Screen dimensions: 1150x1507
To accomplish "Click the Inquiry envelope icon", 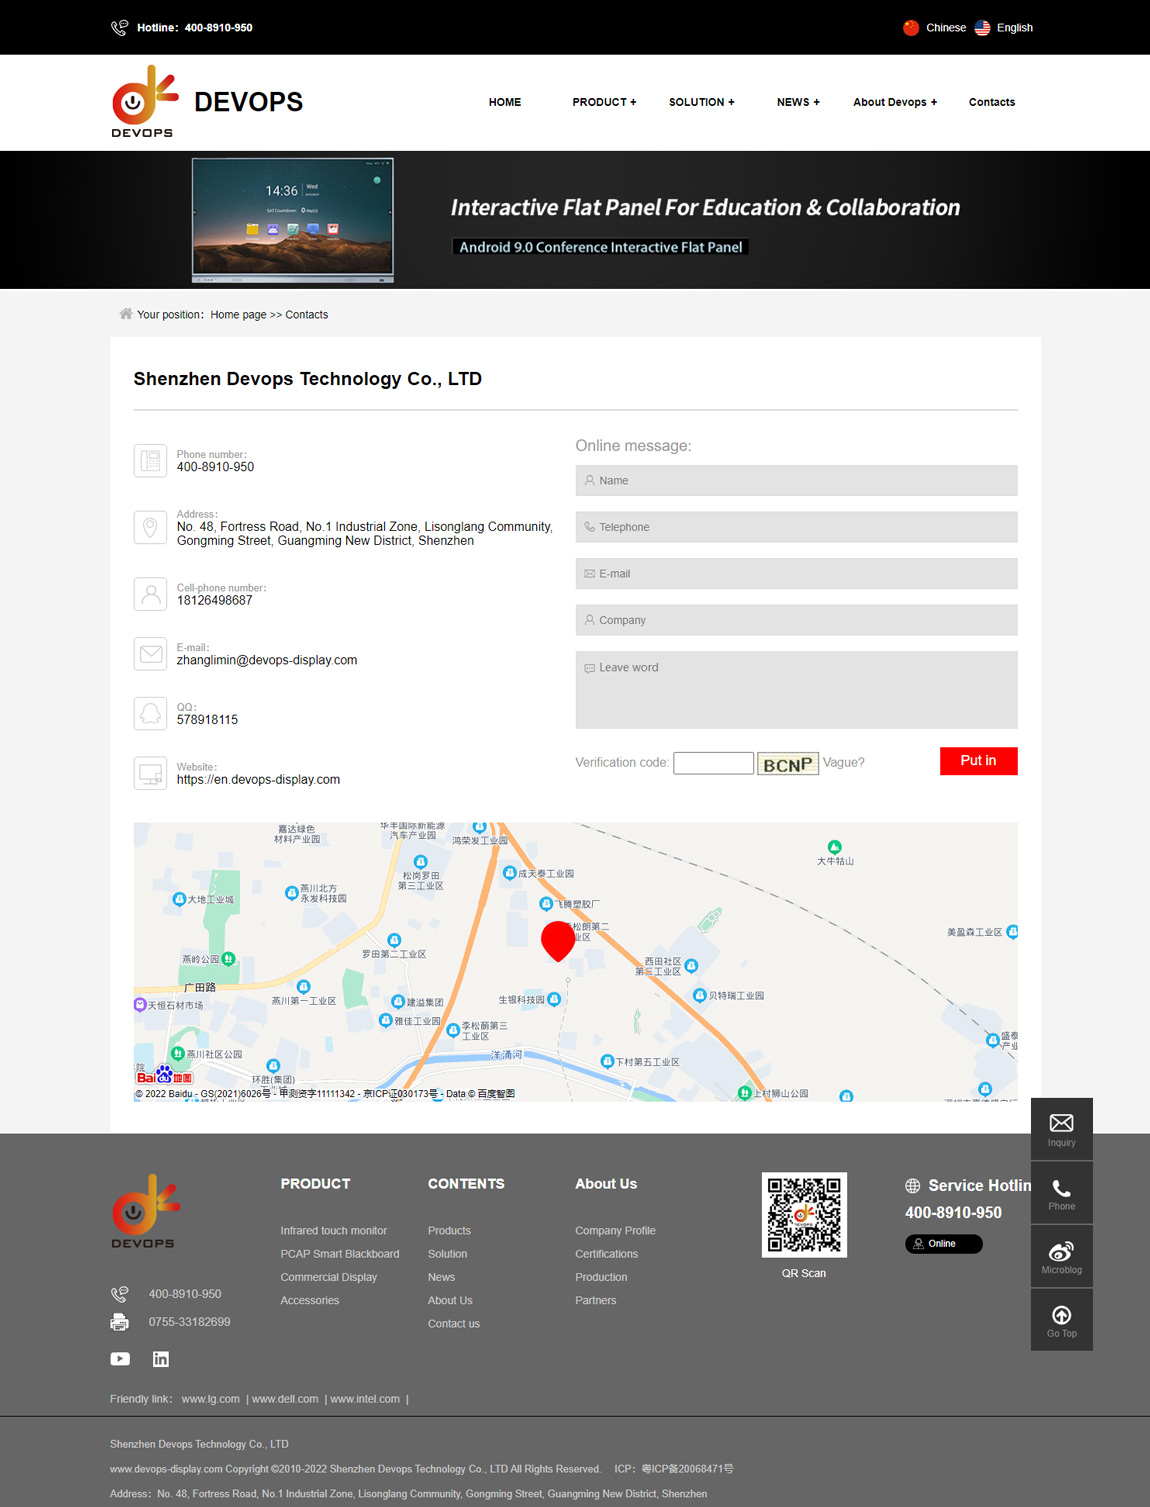I will click(1061, 1124).
